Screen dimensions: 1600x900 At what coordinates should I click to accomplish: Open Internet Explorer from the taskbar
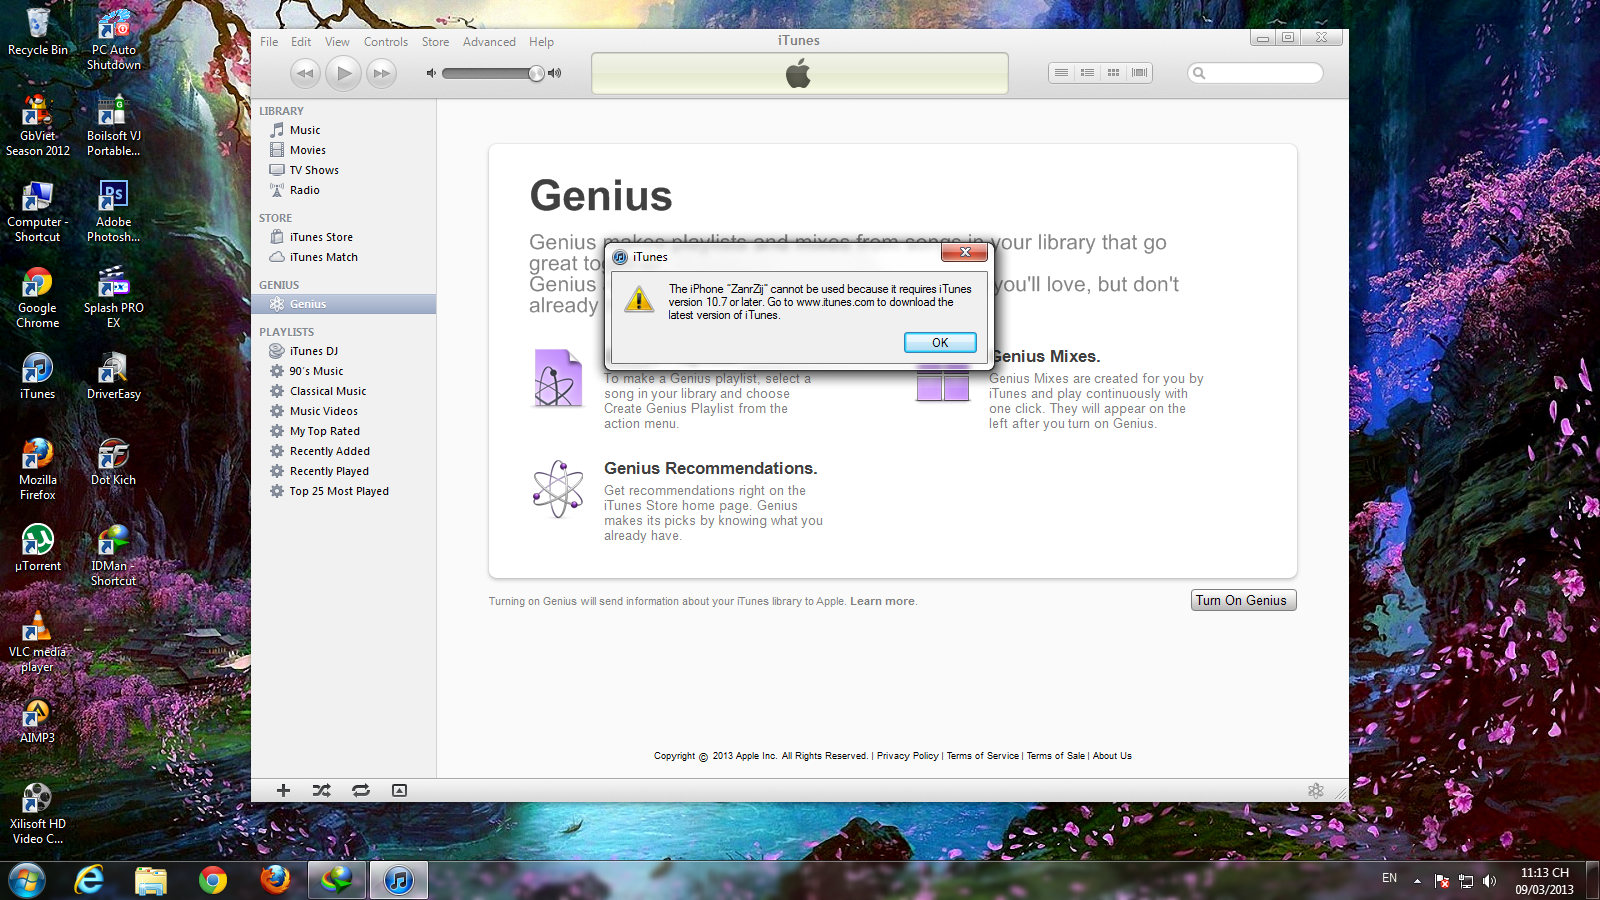[x=89, y=880]
